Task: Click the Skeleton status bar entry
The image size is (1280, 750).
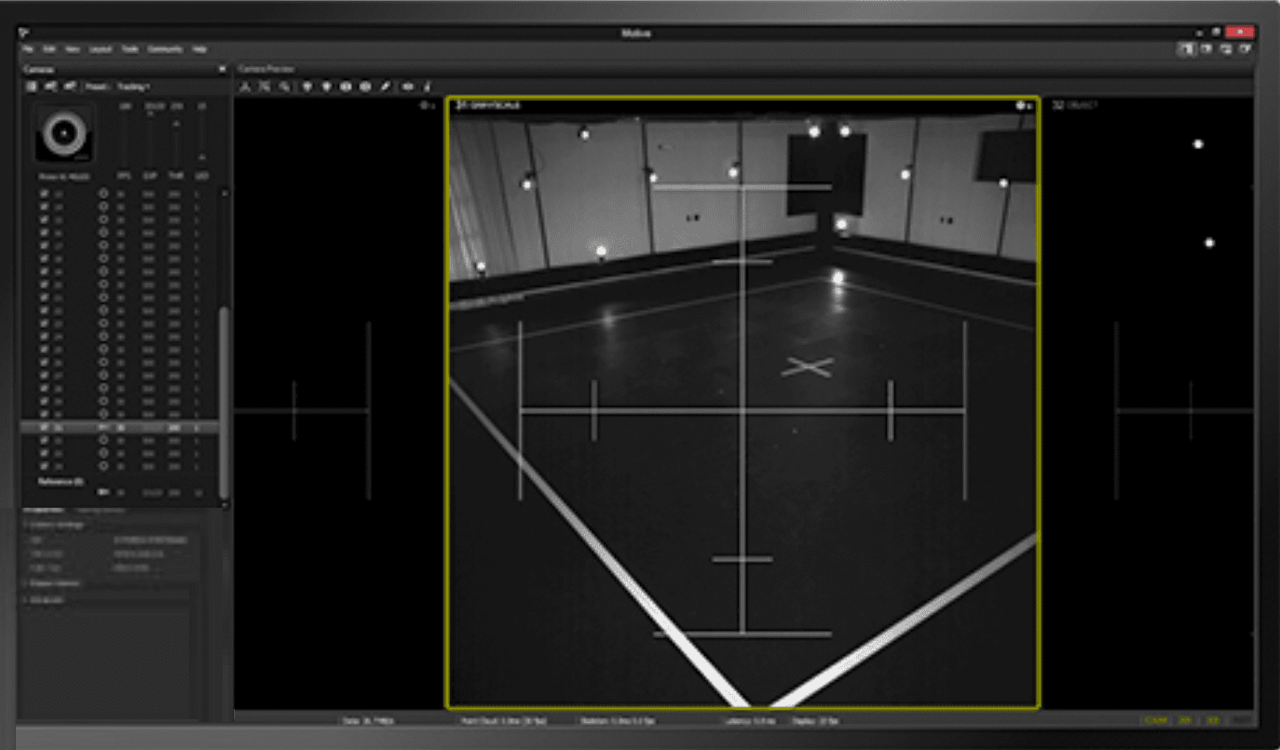Action: [x=618, y=719]
